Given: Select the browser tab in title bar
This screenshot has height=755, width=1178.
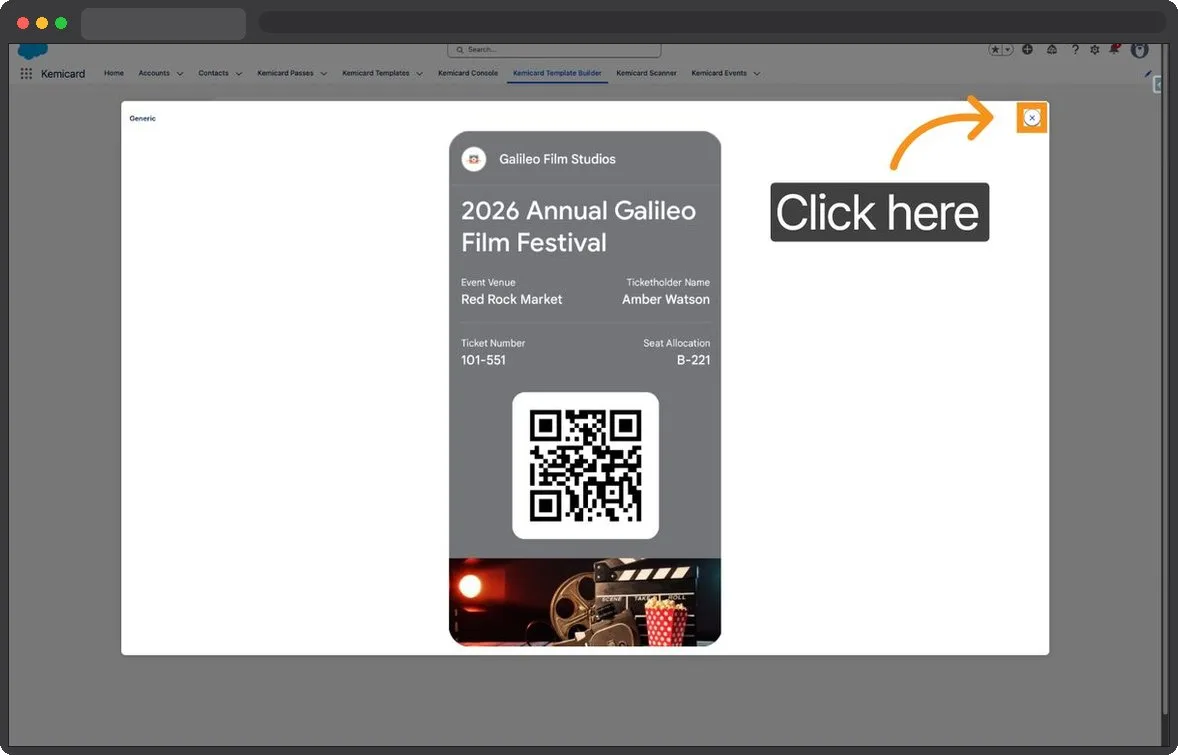Looking at the screenshot, I should [x=163, y=24].
